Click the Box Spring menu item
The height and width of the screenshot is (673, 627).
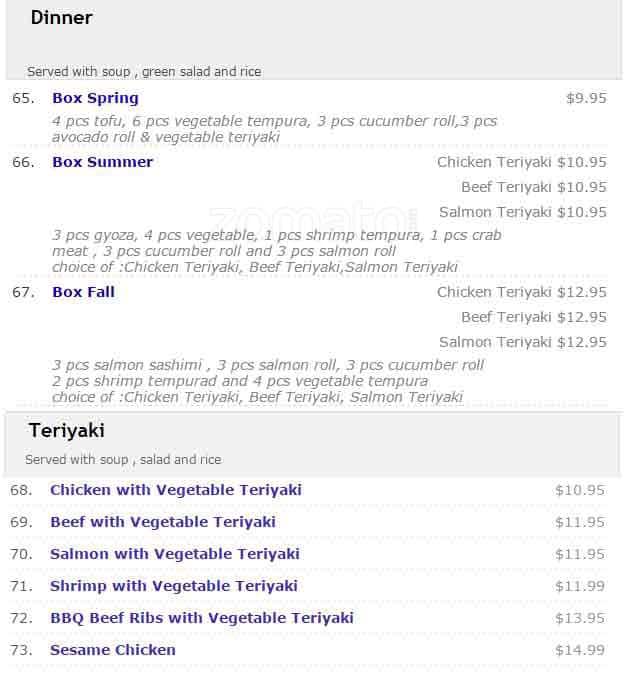pyautogui.click(x=95, y=98)
